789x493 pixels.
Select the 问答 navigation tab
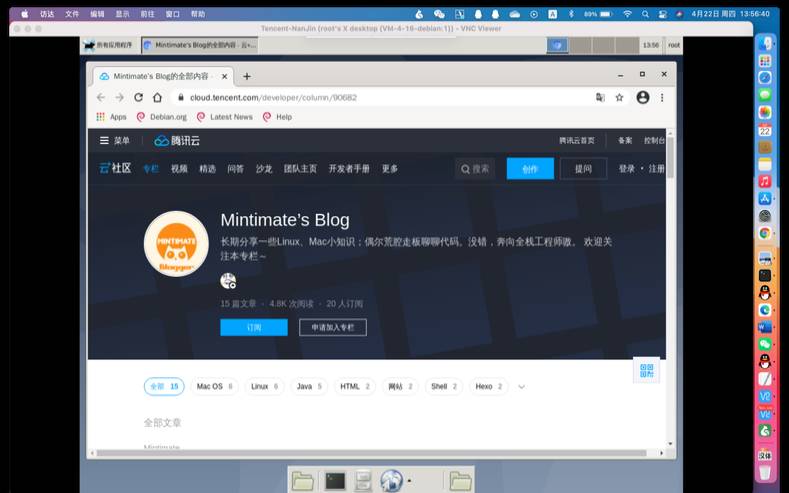[235, 169]
